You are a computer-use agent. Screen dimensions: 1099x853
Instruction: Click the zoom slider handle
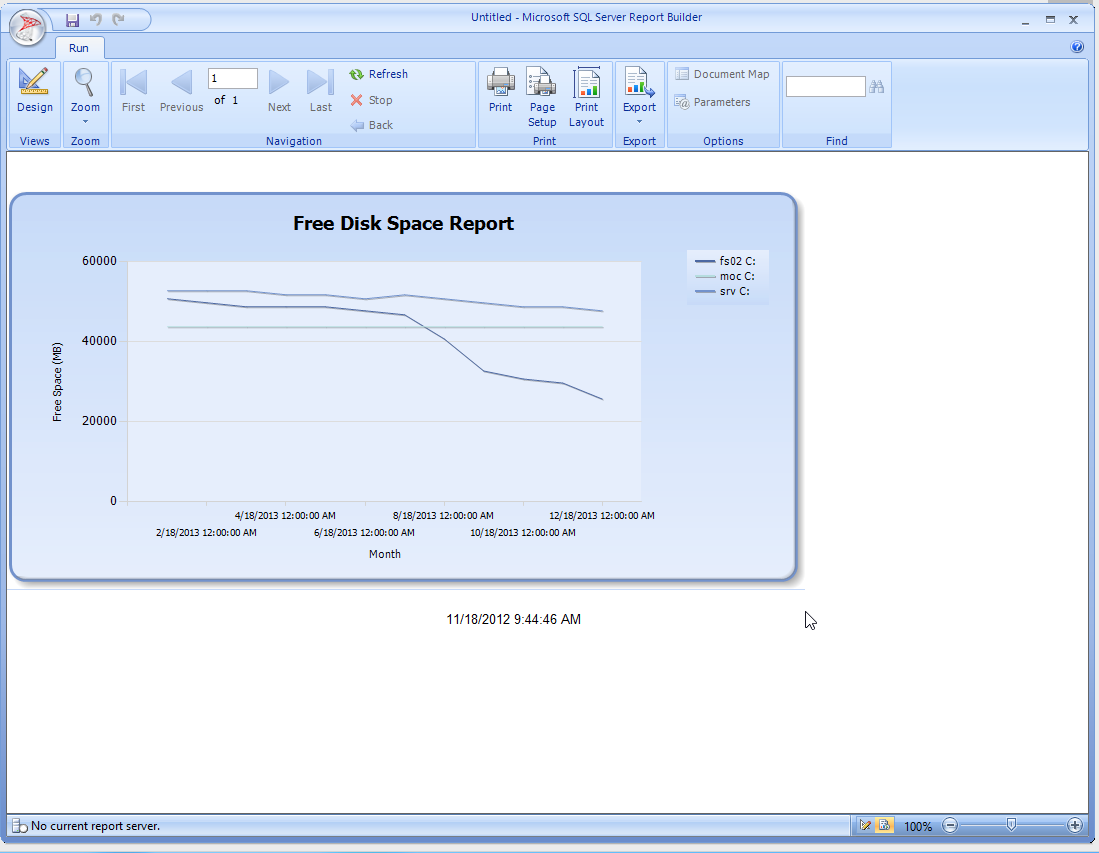(1012, 825)
